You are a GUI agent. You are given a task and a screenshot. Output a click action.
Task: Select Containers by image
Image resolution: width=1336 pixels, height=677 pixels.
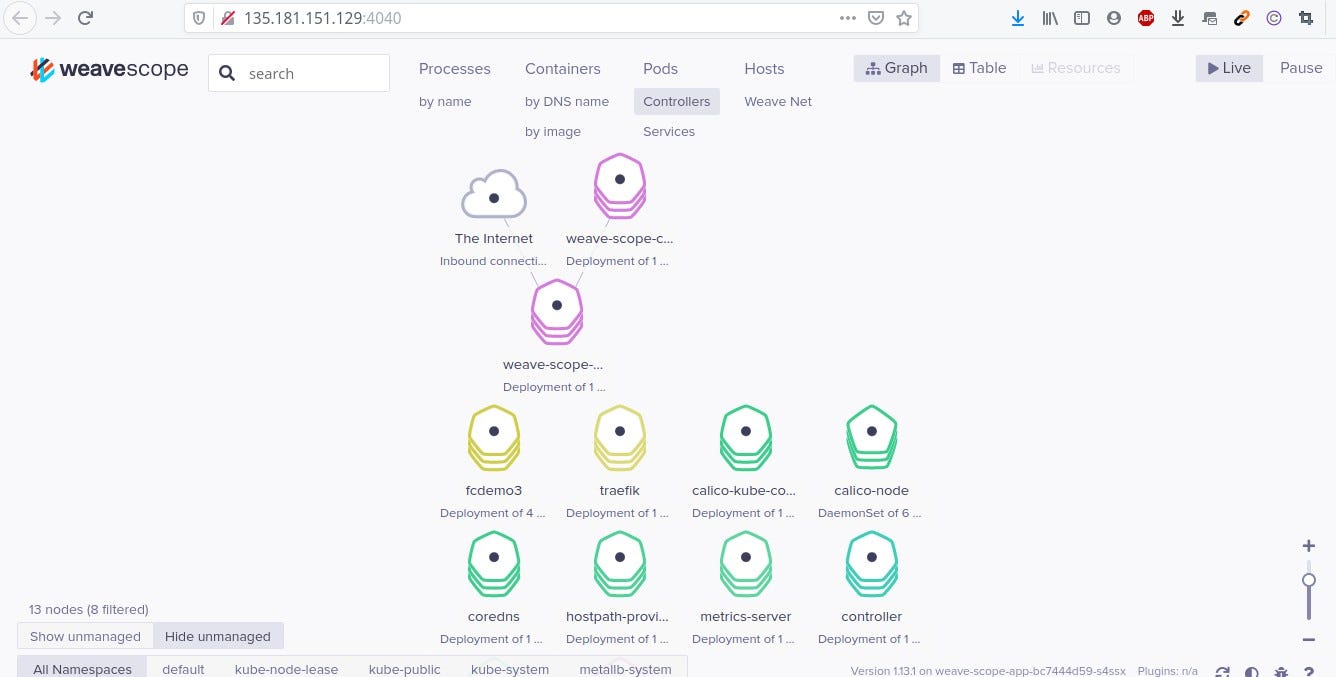tap(553, 131)
